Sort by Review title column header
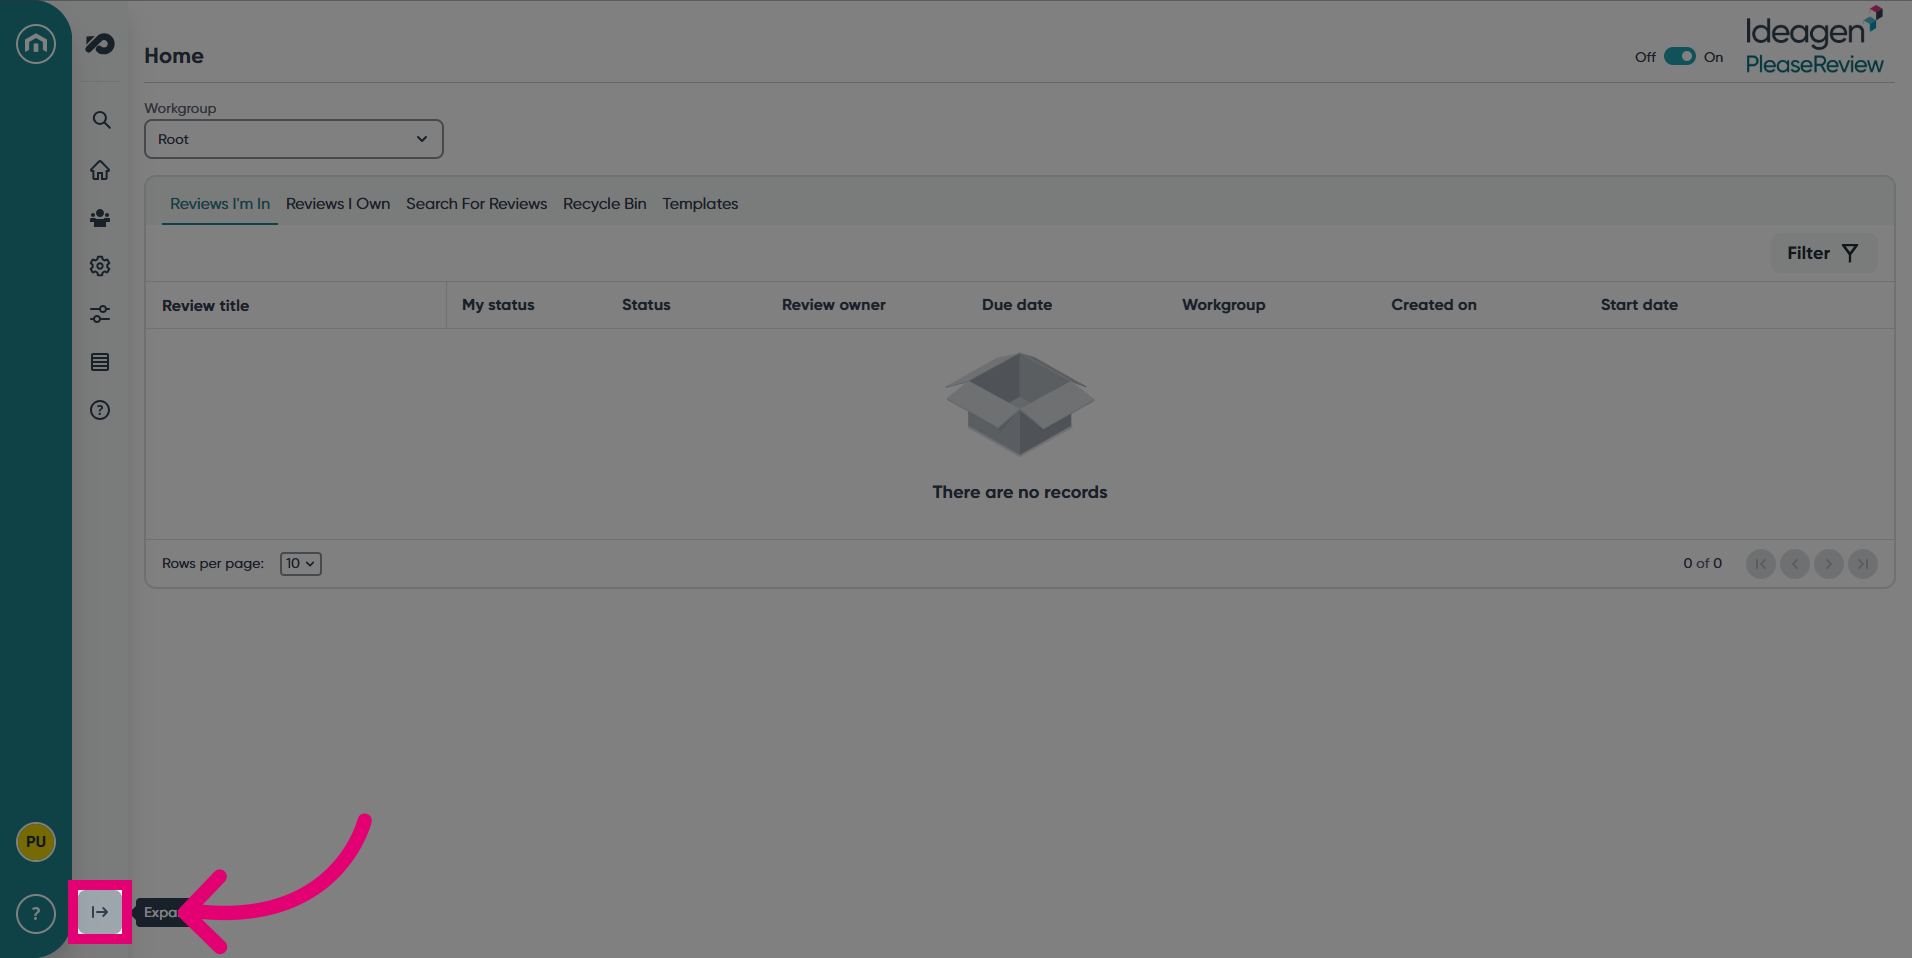 (206, 306)
